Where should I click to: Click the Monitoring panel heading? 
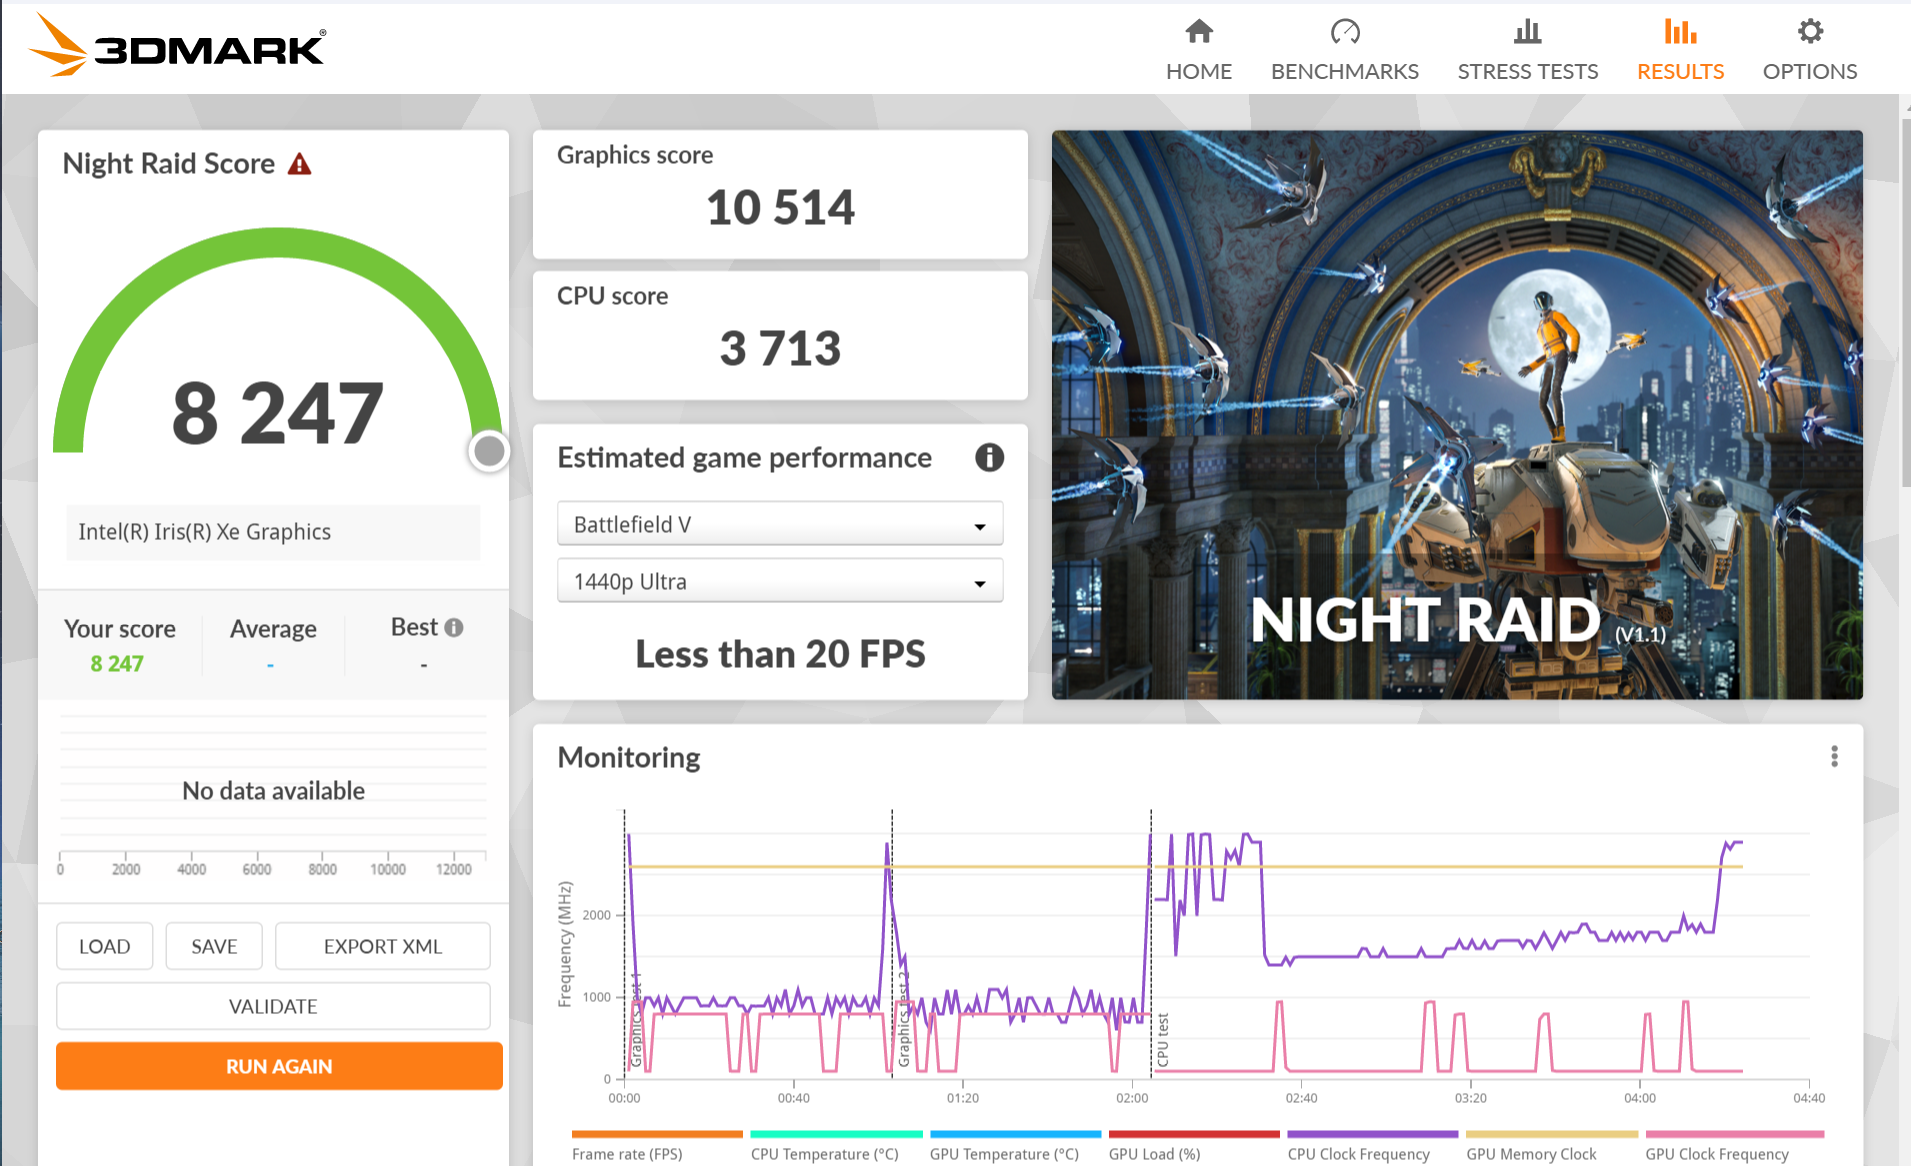(629, 757)
